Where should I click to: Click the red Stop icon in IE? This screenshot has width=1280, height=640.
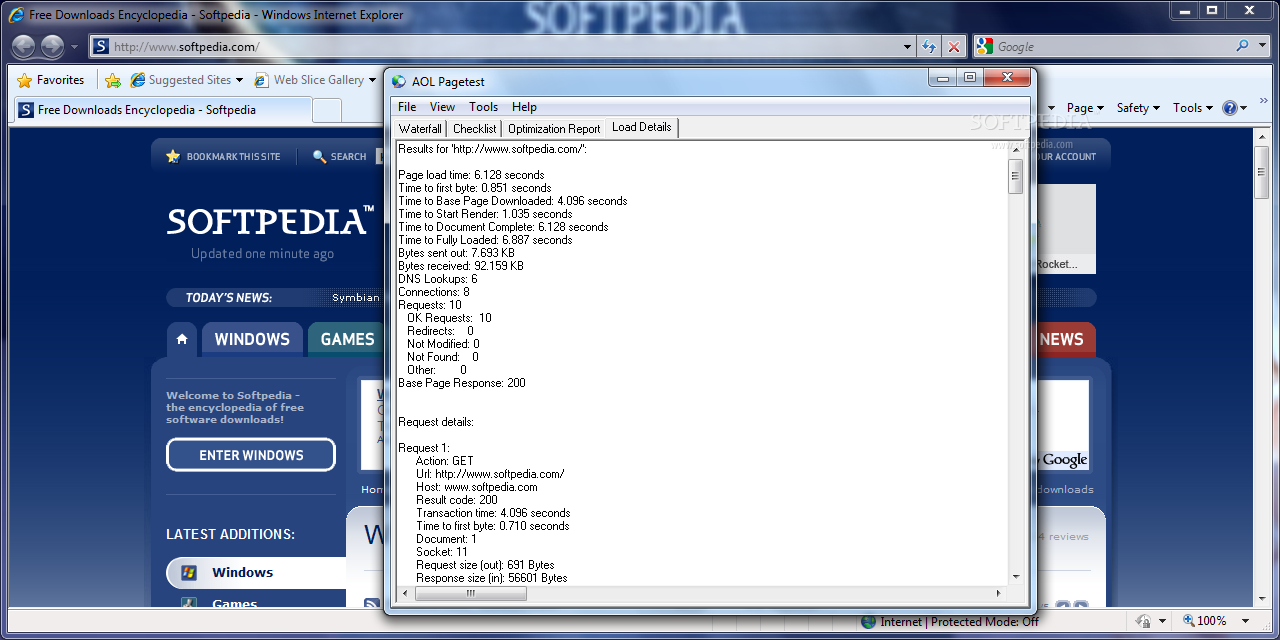(954, 46)
